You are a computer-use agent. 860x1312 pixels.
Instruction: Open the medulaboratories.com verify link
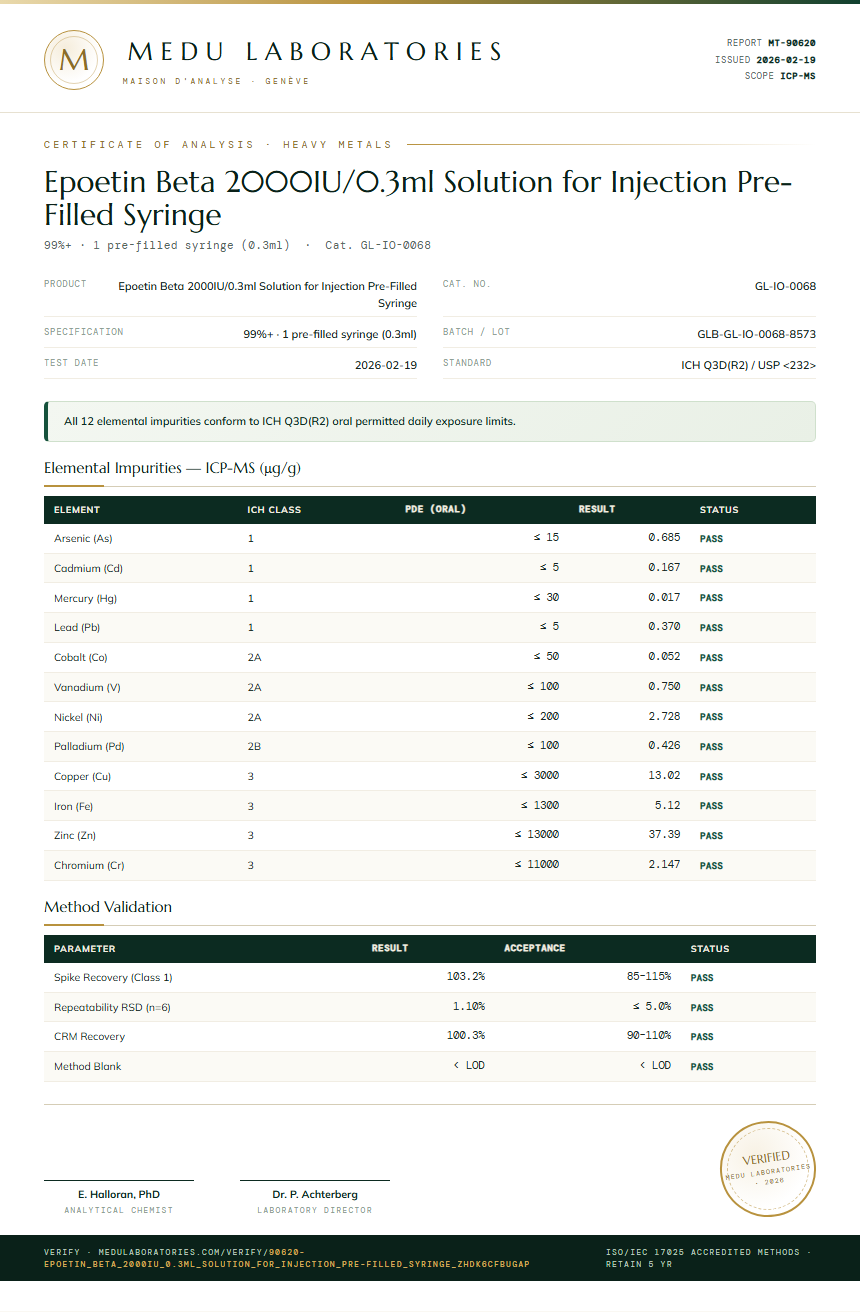pos(286,1257)
